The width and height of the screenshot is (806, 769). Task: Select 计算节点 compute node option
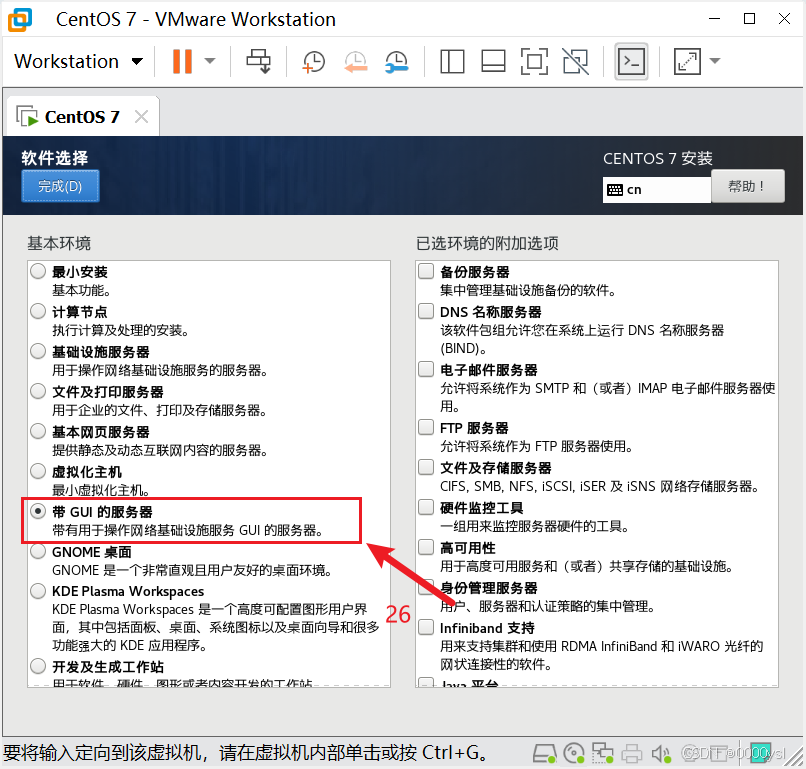38,311
